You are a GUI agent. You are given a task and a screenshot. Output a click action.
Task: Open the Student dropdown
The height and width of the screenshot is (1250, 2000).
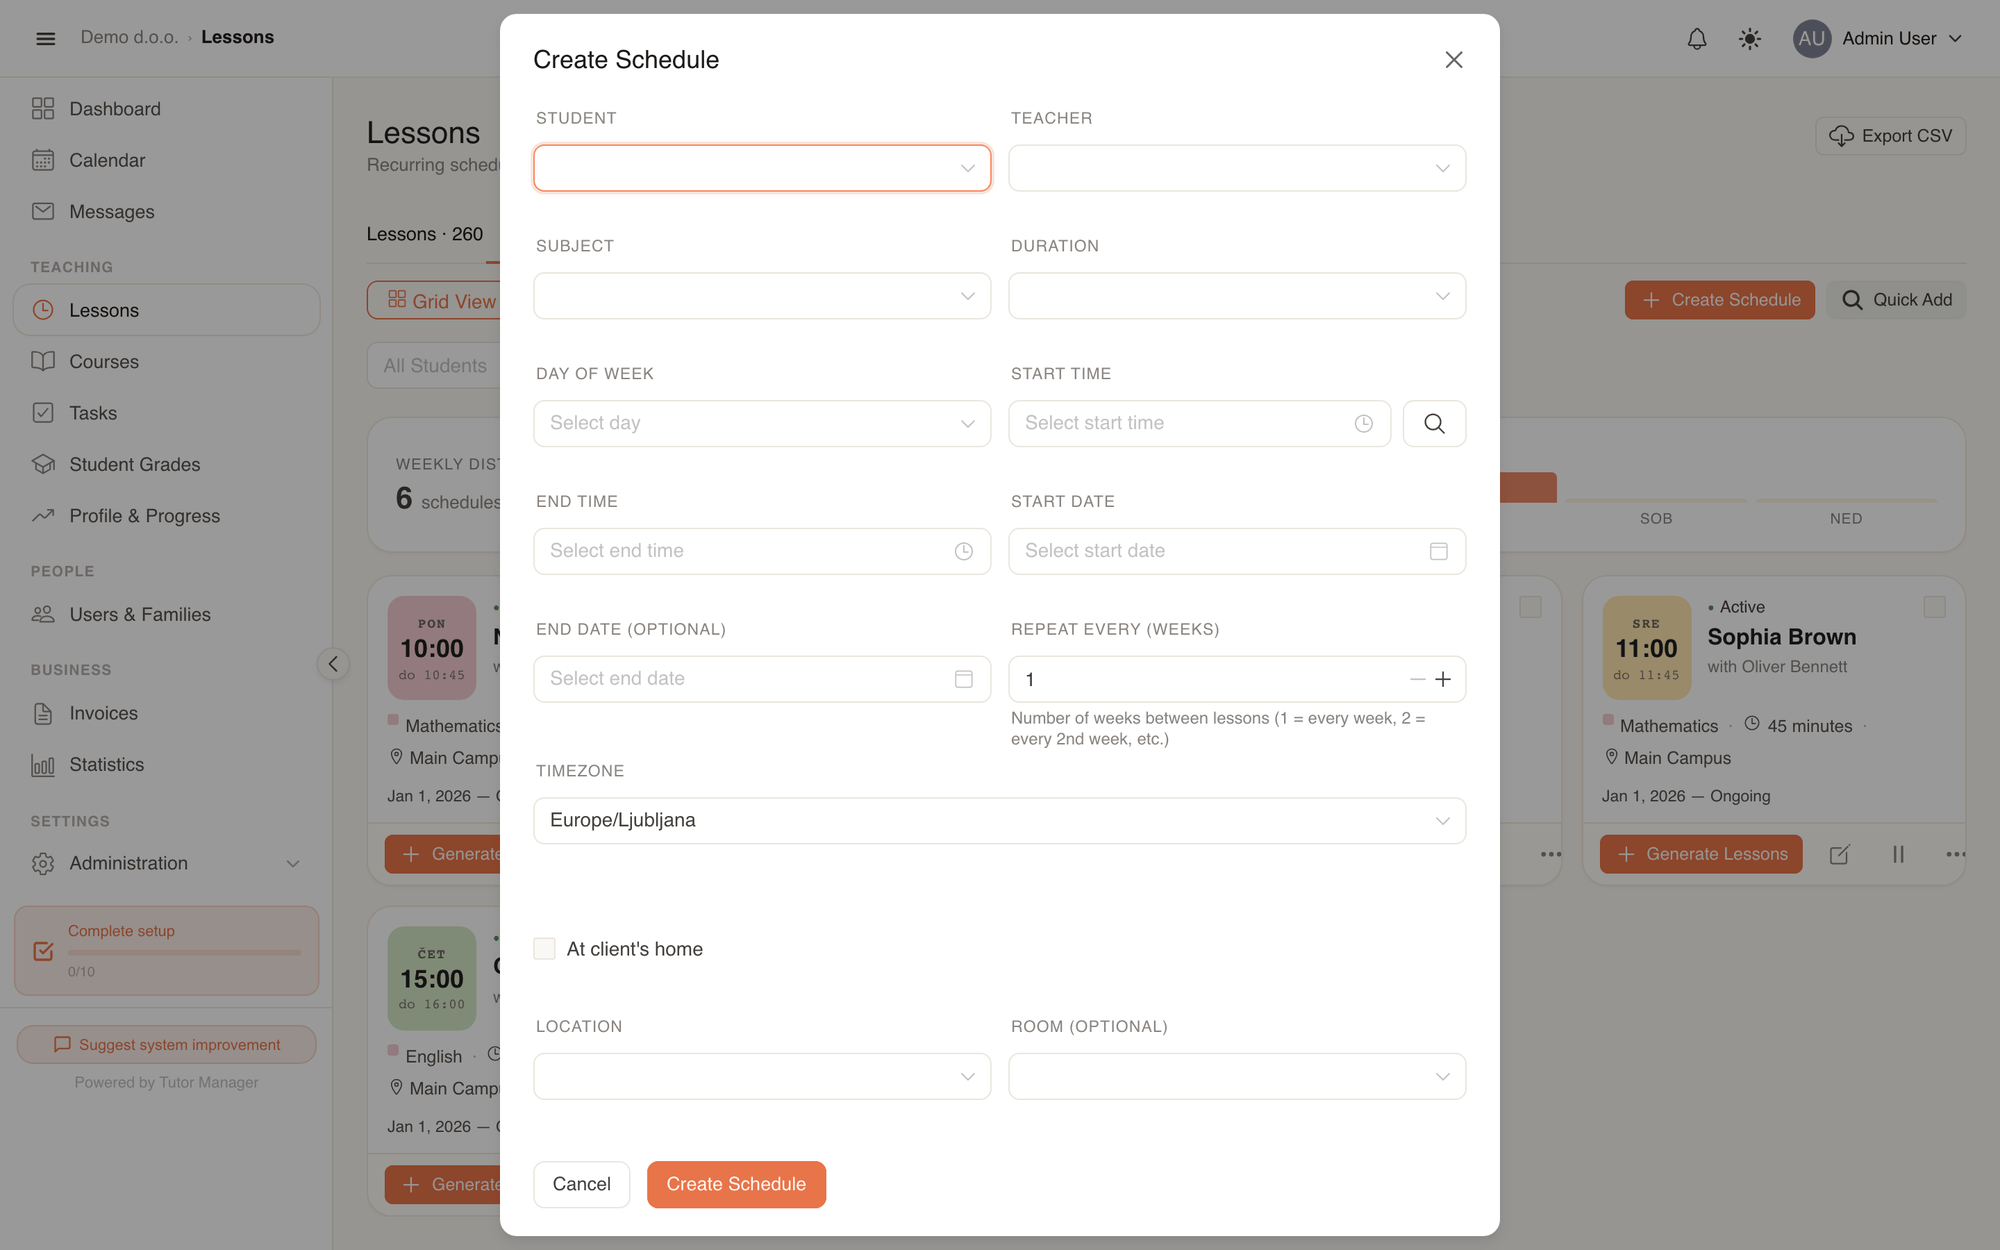(x=762, y=168)
